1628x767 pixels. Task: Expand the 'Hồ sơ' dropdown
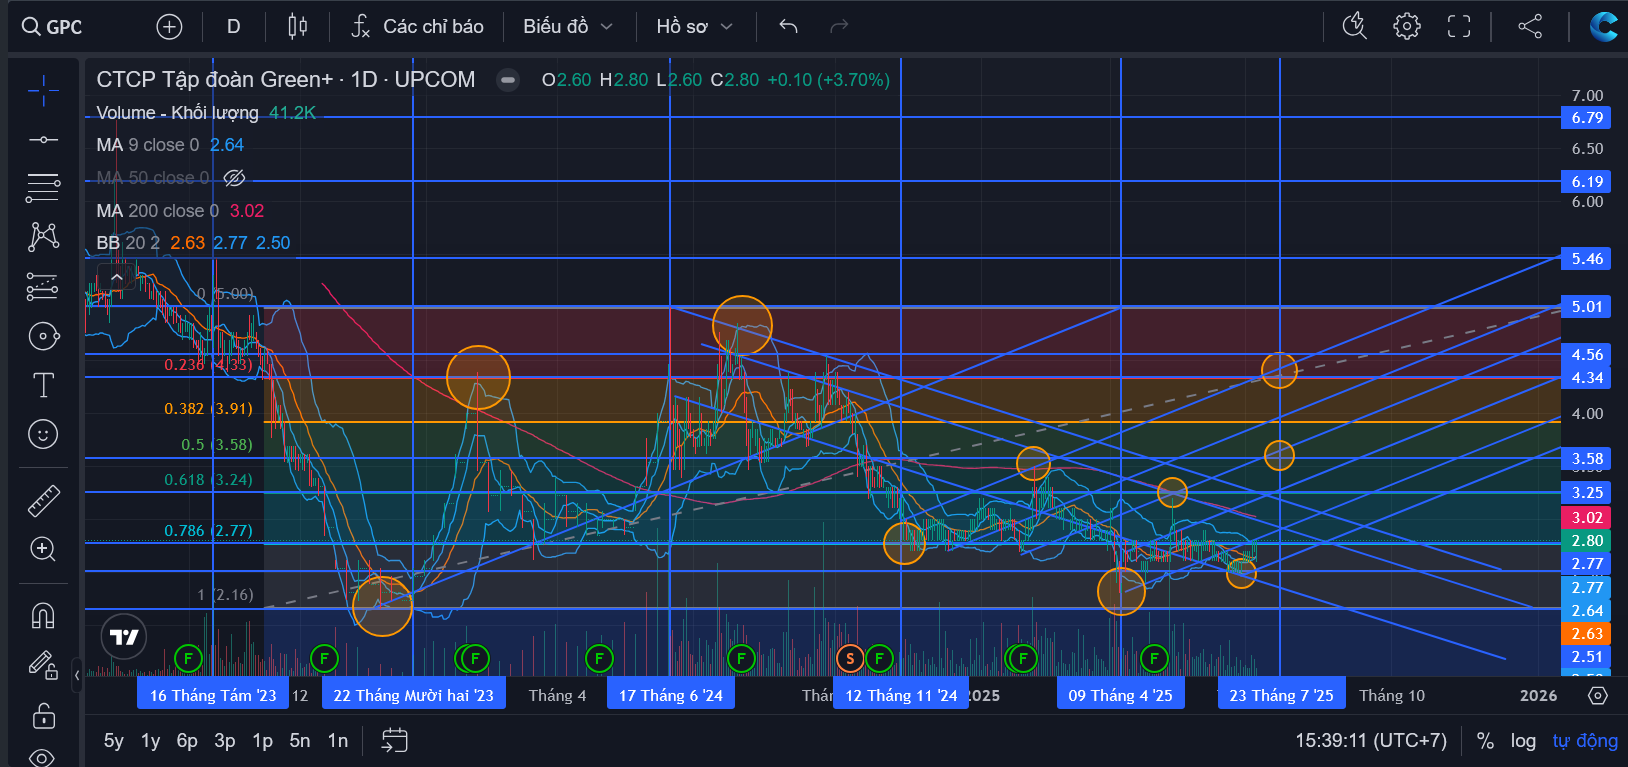coord(694,27)
